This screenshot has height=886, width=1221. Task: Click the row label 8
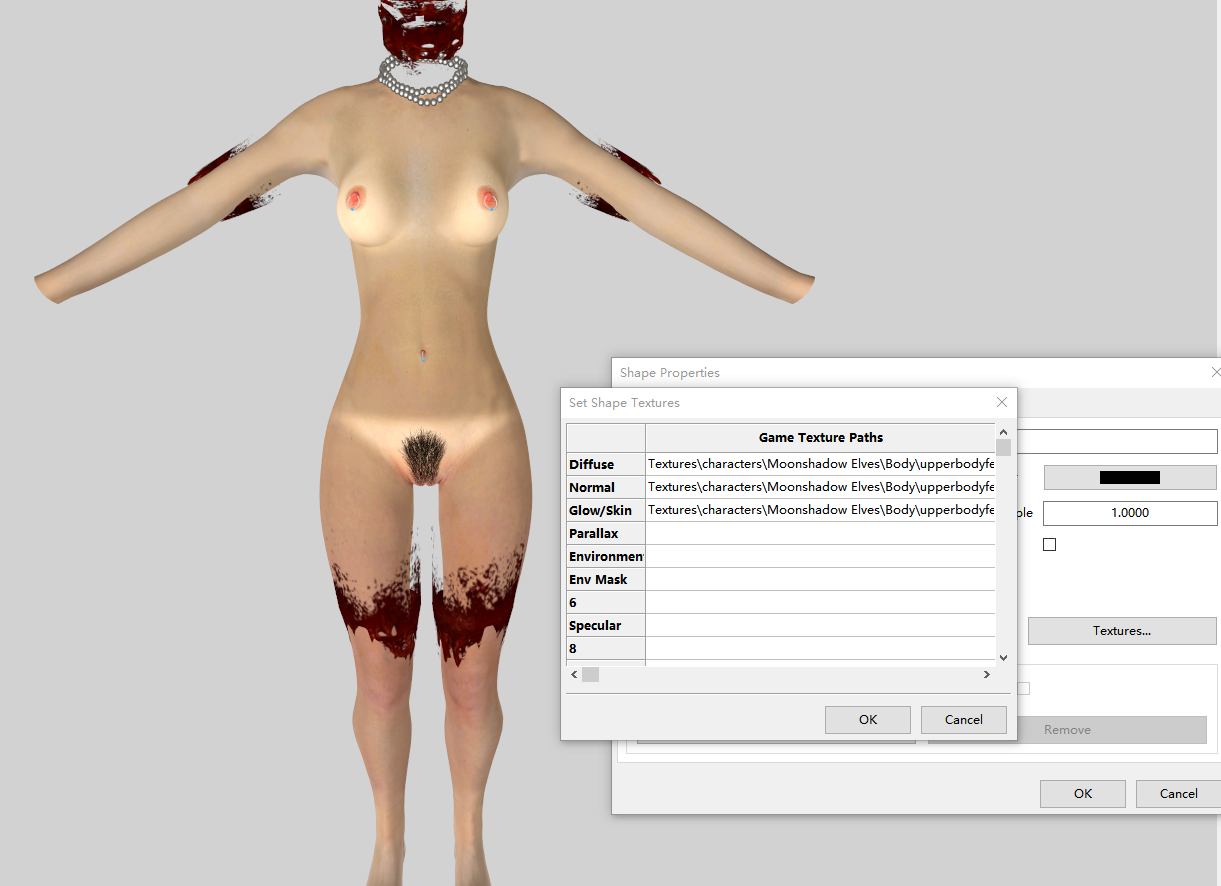pyautogui.click(x=606, y=648)
